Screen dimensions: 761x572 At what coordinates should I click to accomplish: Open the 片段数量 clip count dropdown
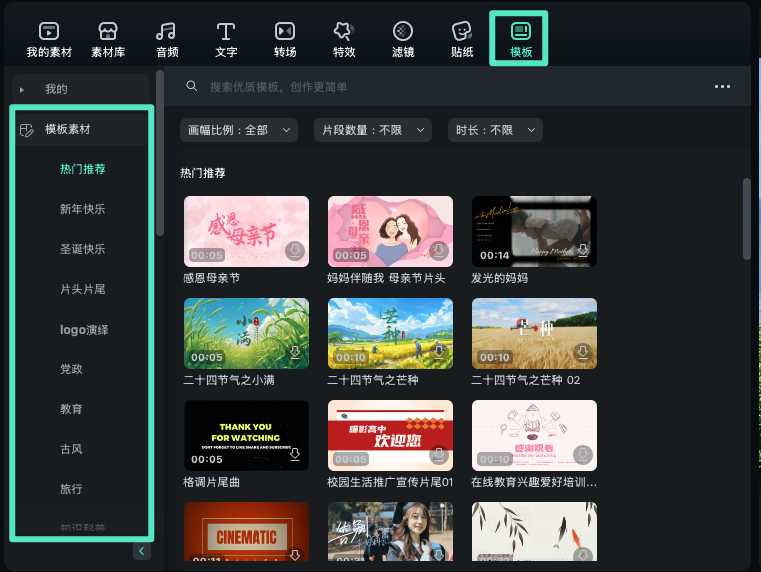[373, 130]
